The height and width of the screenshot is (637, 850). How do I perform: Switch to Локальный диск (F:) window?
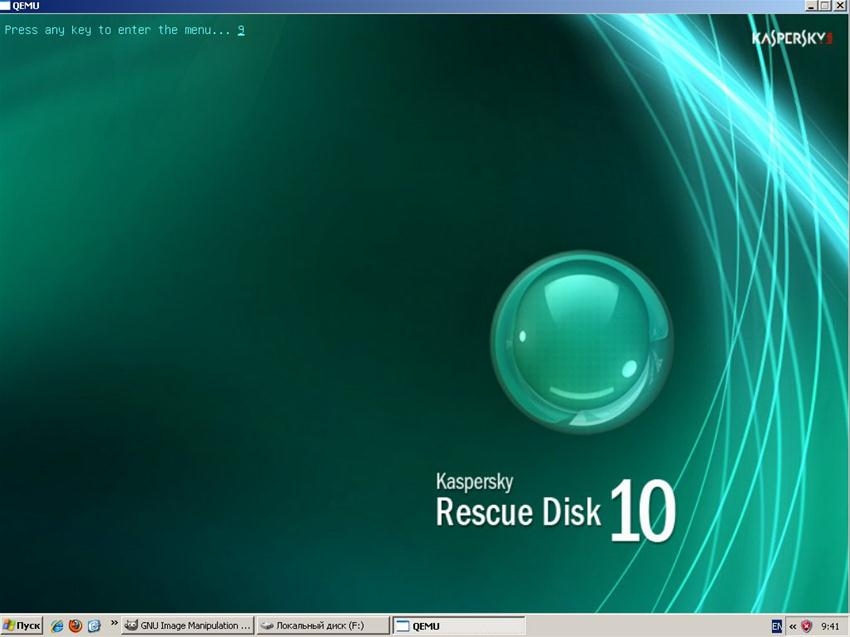(323, 626)
